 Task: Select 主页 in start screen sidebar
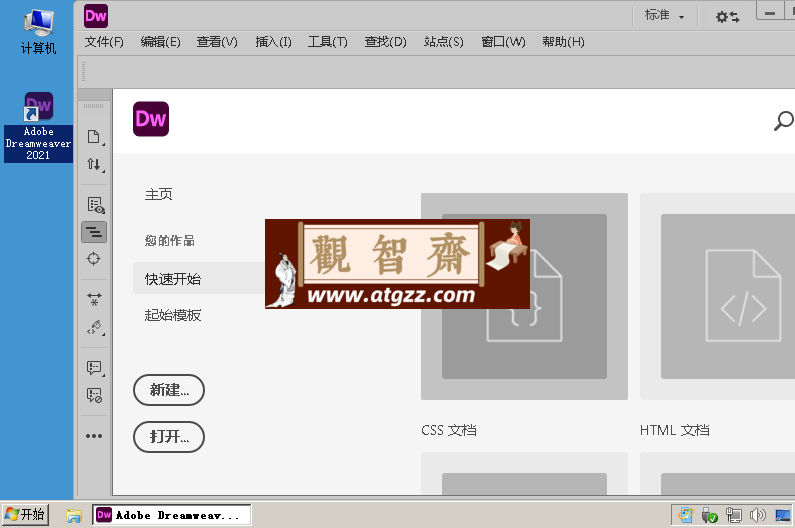tap(159, 194)
